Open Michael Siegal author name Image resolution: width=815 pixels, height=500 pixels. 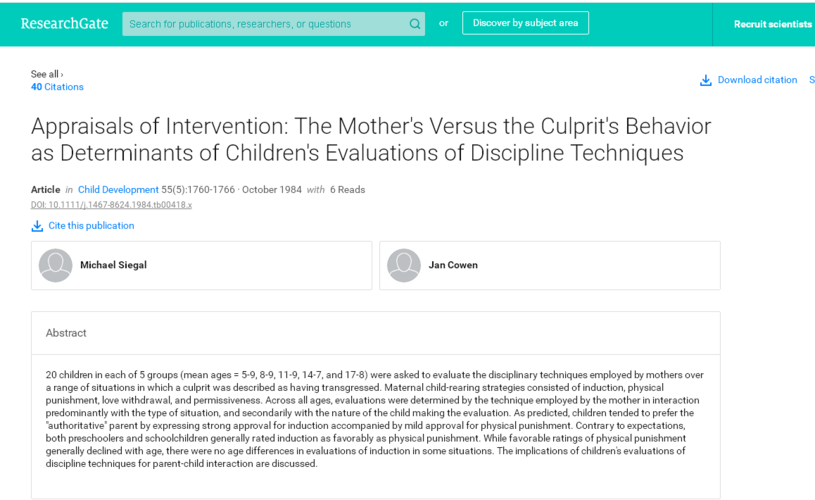pyautogui.click(x=113, y=265)
